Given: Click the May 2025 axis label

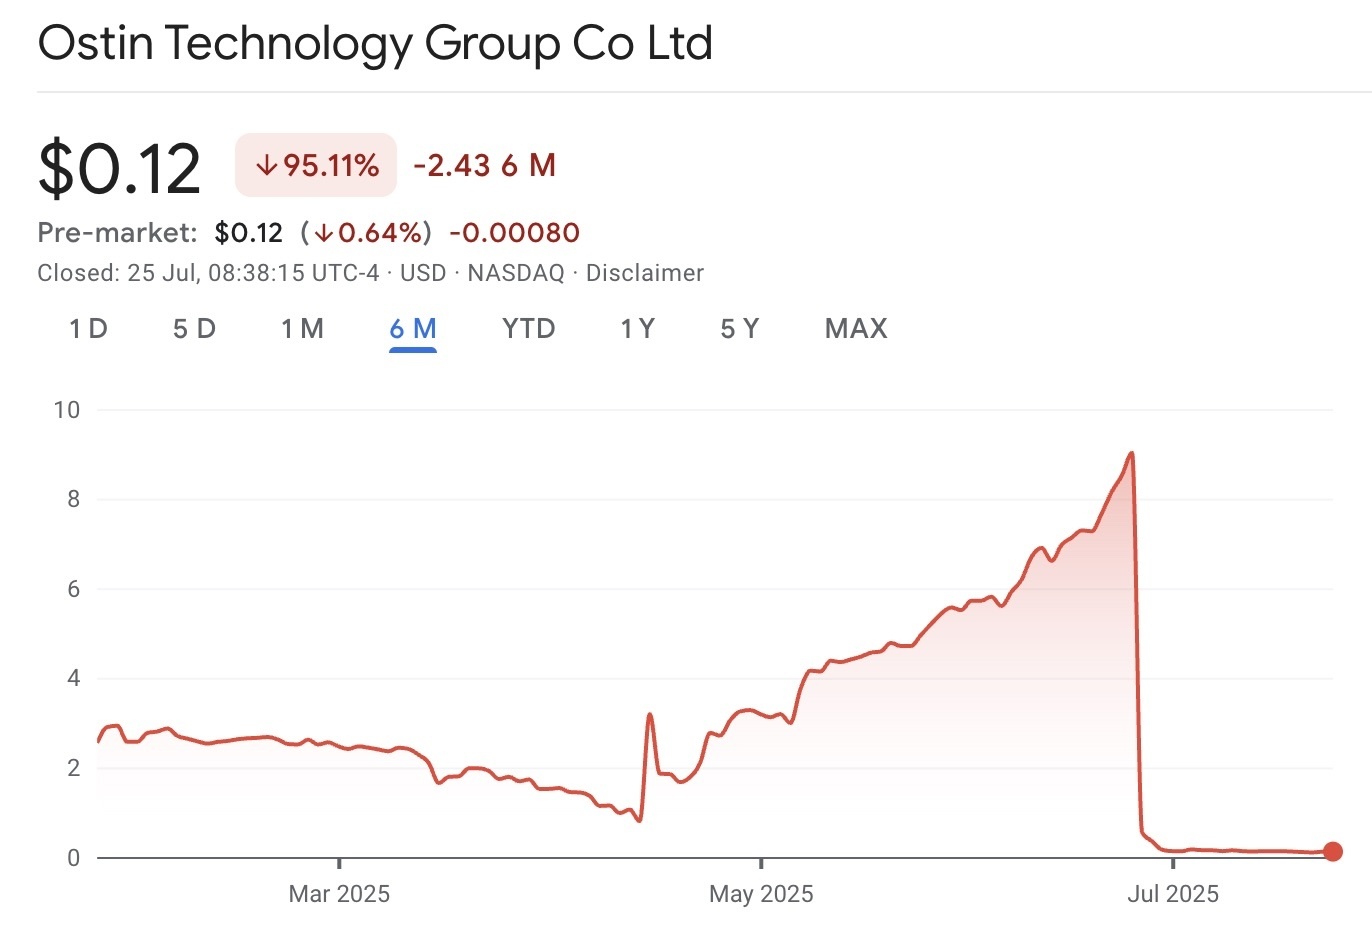Looking at the screenshot, I should 761,894.
